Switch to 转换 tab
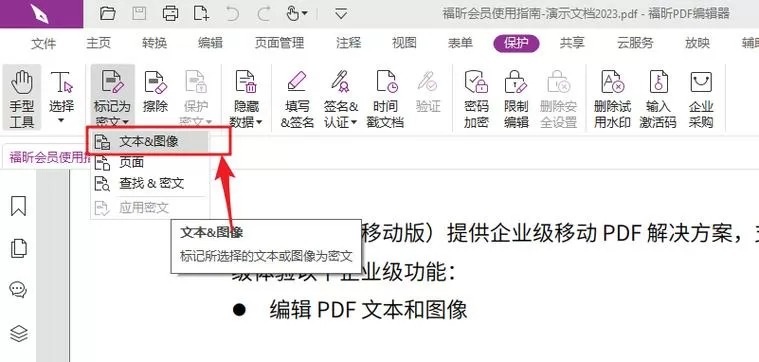759x362 pixels. [154, 43]
